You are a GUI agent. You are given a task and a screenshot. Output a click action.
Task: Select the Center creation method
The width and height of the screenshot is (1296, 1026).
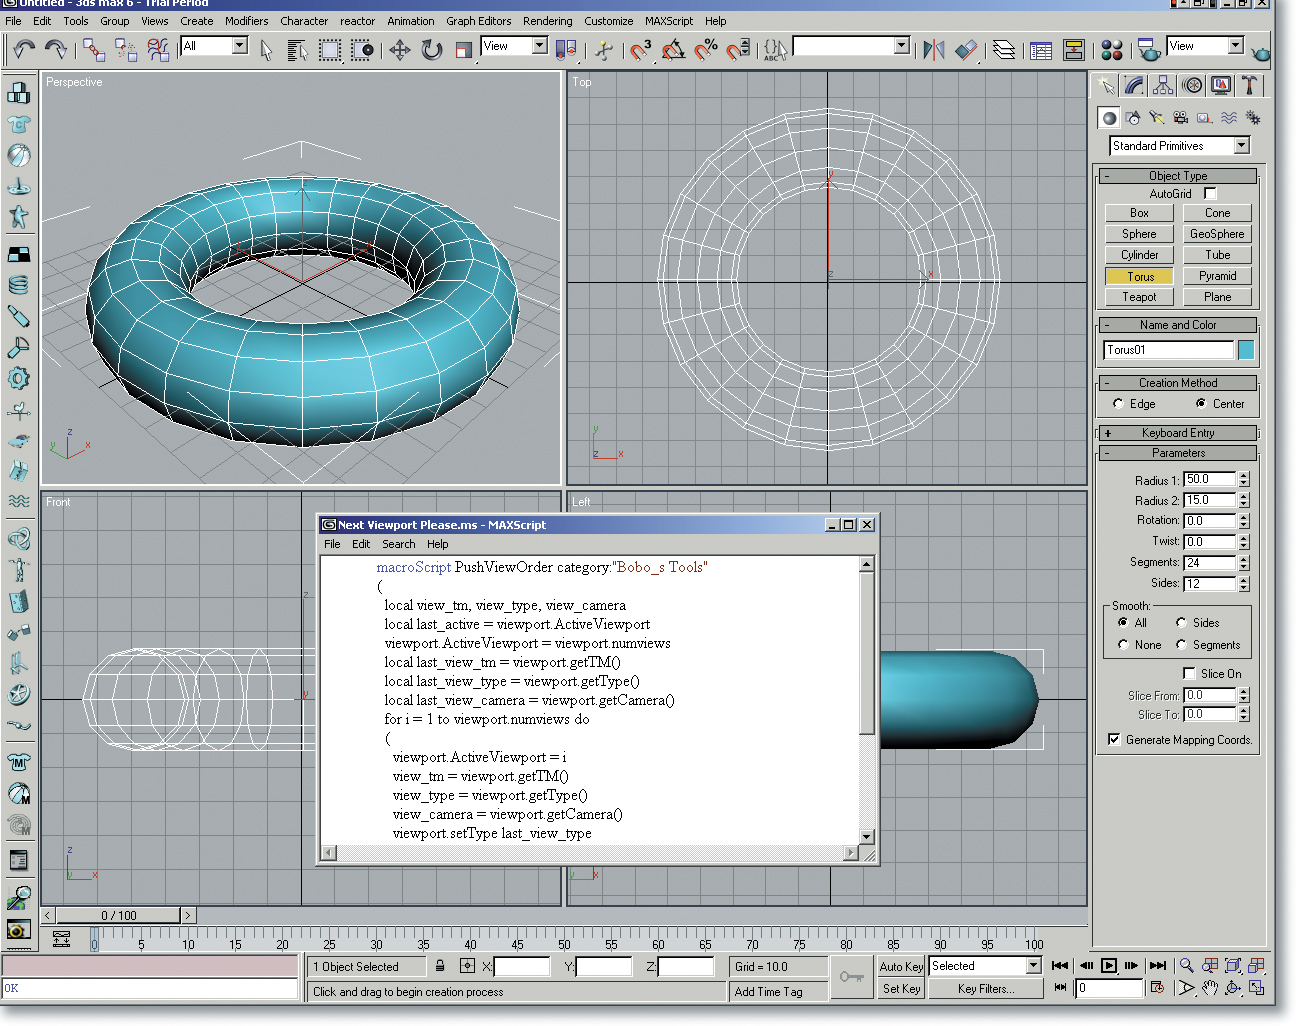(1201, 404)
